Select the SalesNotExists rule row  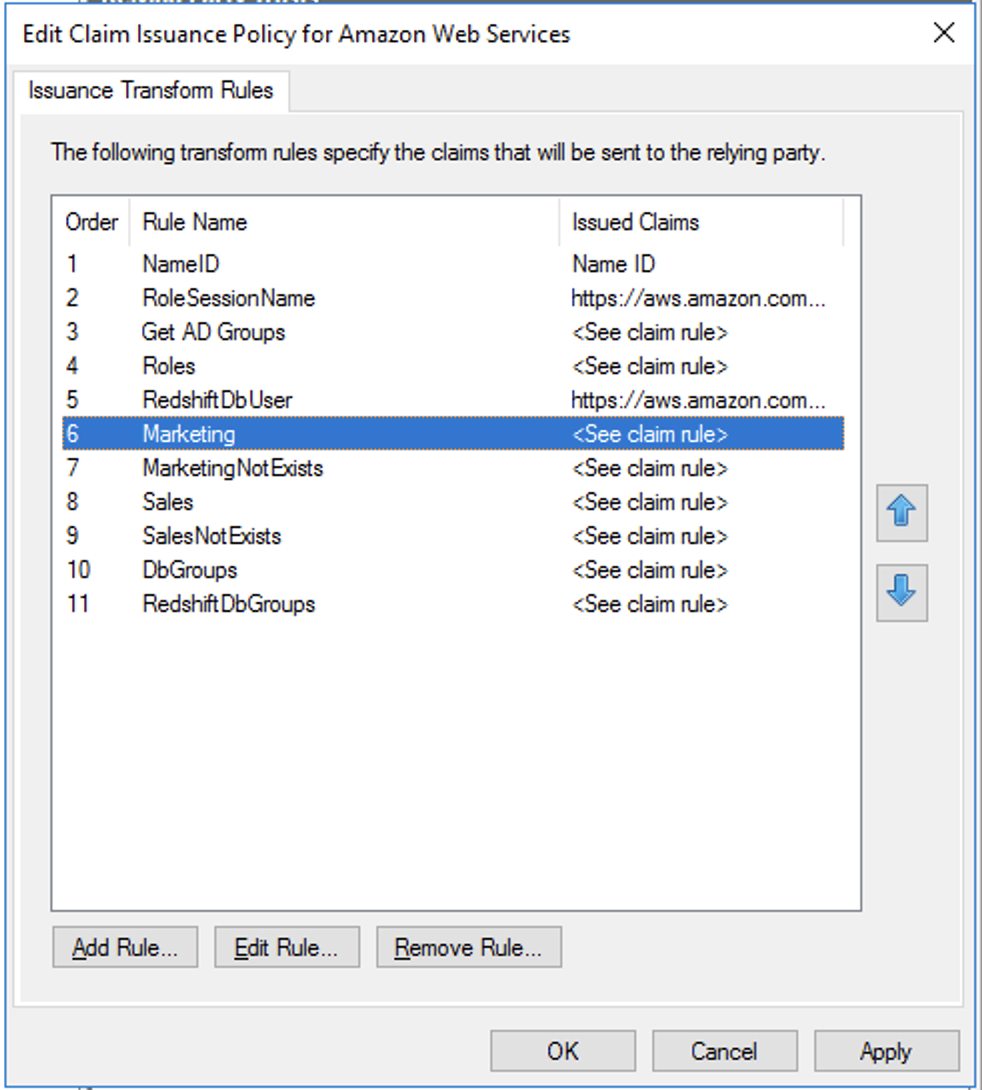pyautogui.click(x=453, y=536)
